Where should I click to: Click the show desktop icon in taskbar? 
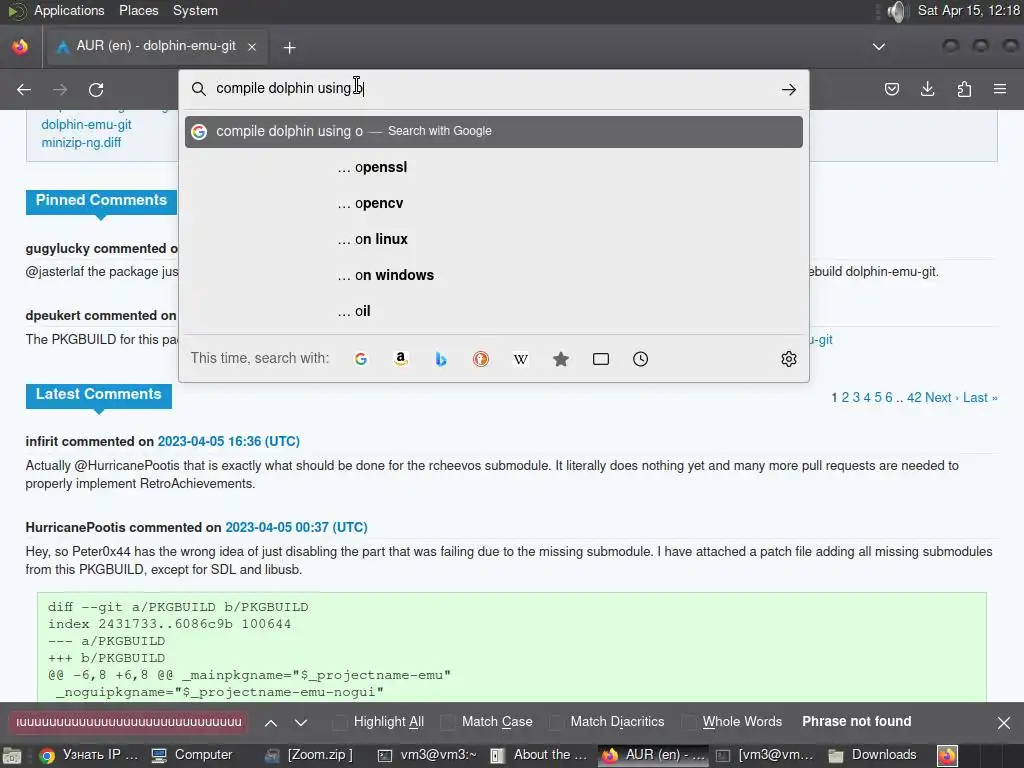tap(12, 756)
